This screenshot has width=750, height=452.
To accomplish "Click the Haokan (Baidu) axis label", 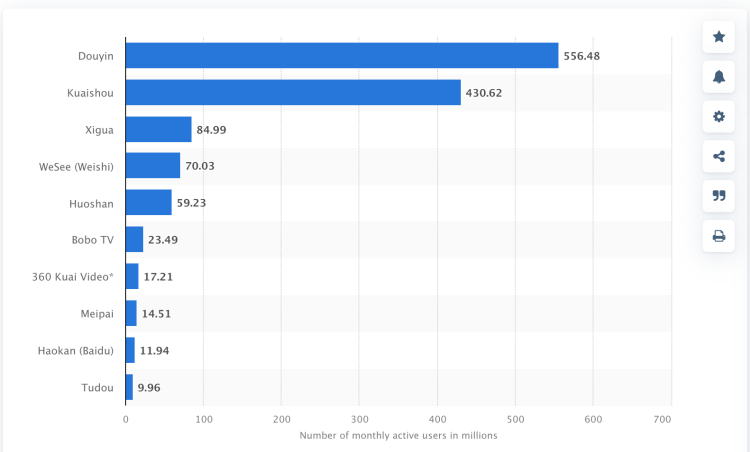I will pyautogui.click(x=76, y=351).
